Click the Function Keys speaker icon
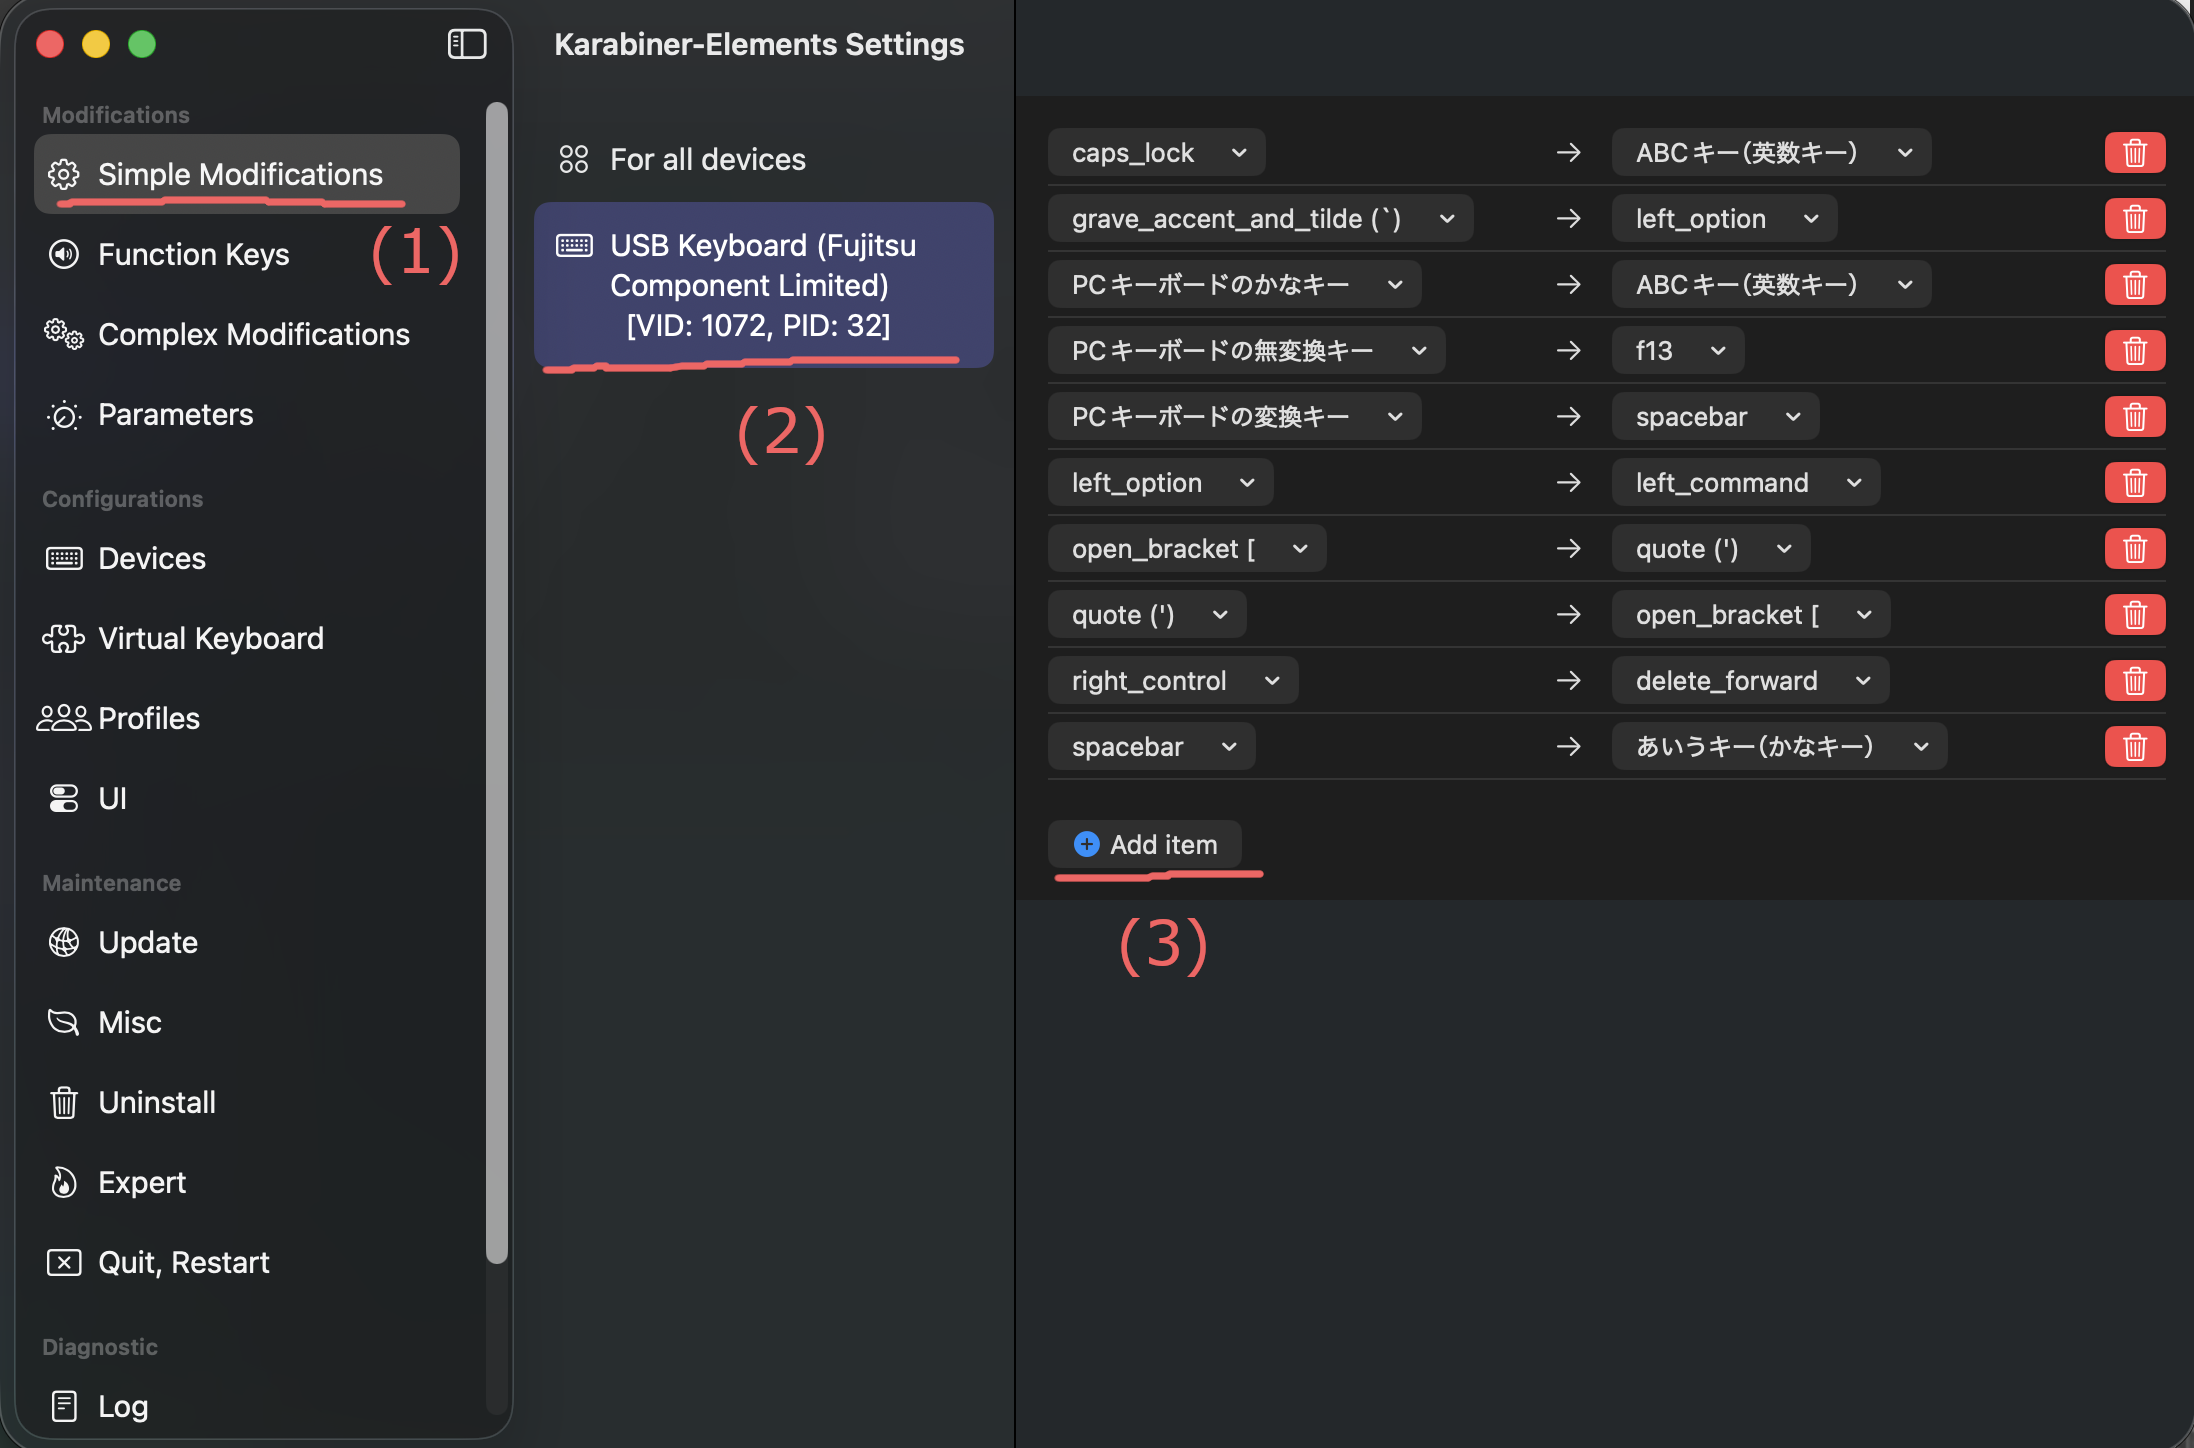 click(x=64, y=254)
